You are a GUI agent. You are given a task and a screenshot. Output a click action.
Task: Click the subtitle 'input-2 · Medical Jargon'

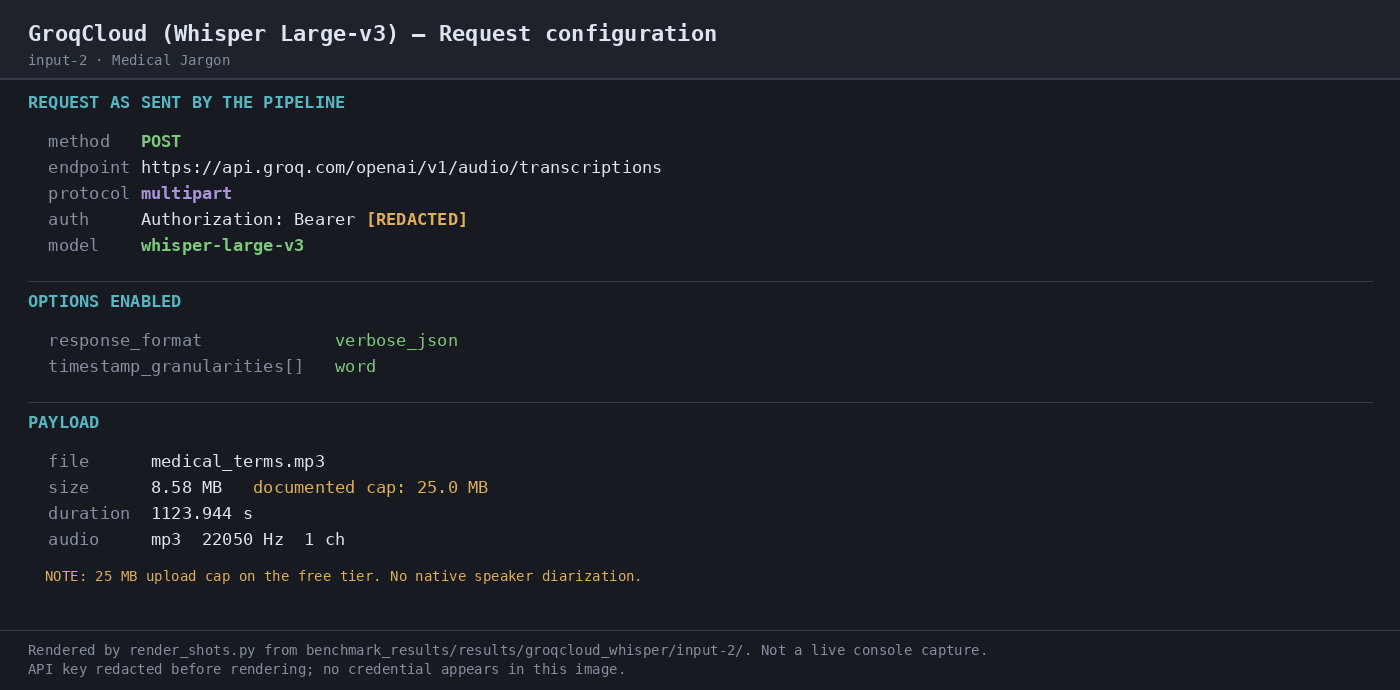point(129,60)
